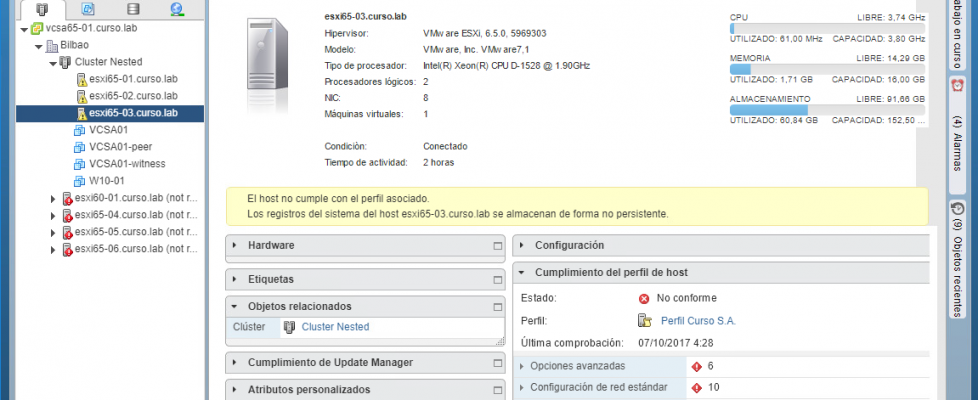Maximize Cumplimiento de Update Manager panel

497,363
